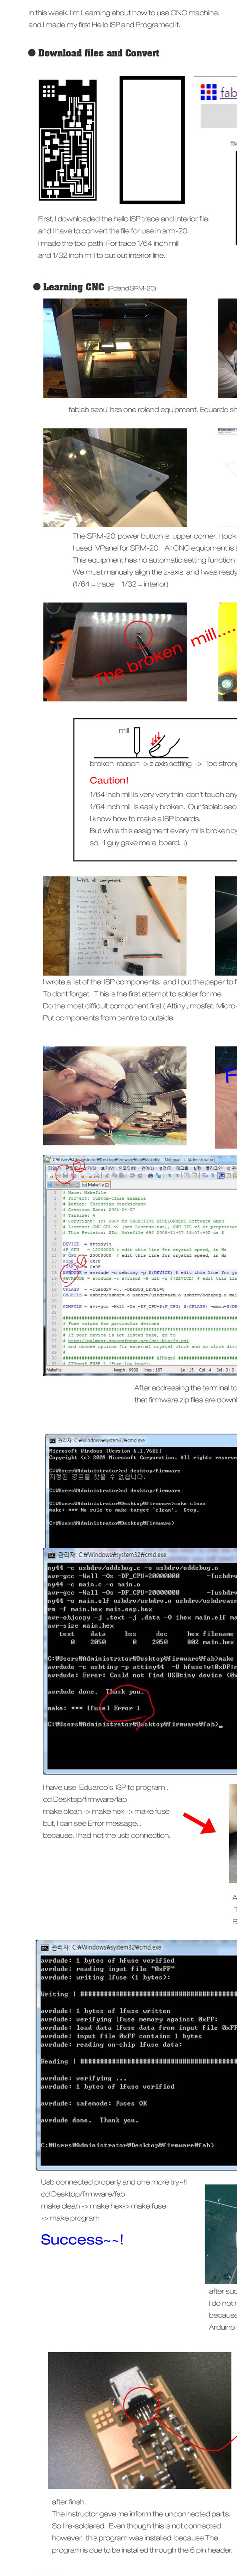Open the Roland SRM-20 machine photo
Screen dimensions: 237x2576
pyautogui.click(x=114, y=348)
